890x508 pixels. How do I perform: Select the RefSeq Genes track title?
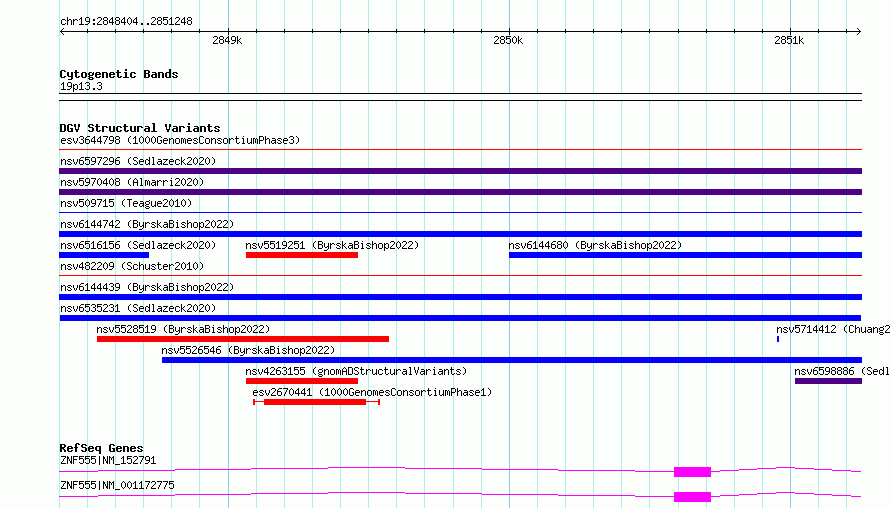point(101,448)
